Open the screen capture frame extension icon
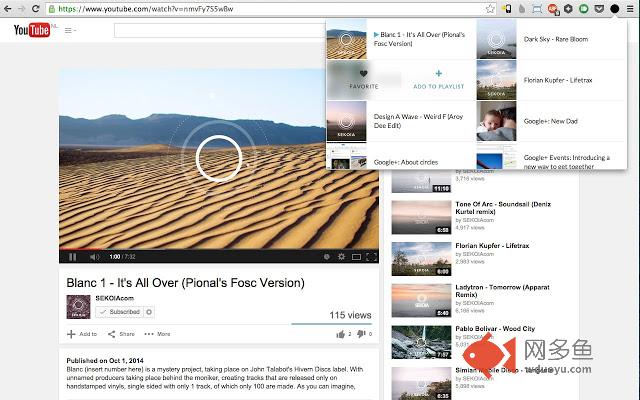The height and width of the screenshot is (400, 640). point(537,9)
